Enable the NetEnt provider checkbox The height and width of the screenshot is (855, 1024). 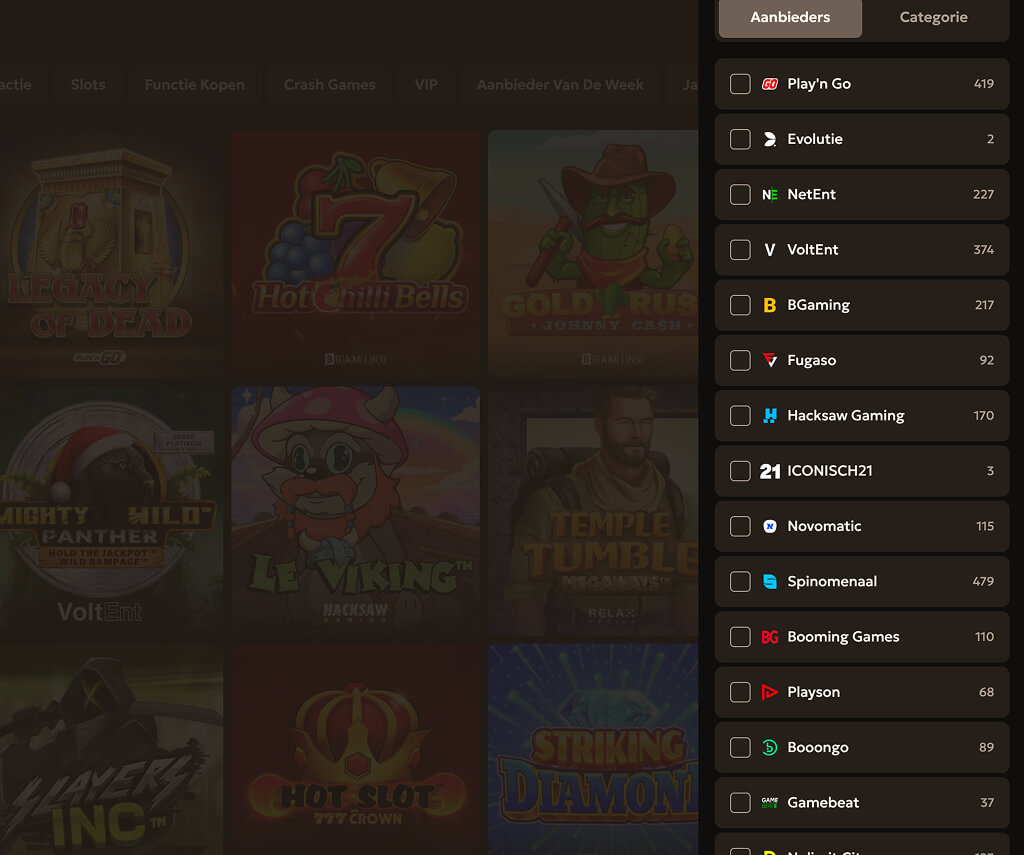coord(740,195)
